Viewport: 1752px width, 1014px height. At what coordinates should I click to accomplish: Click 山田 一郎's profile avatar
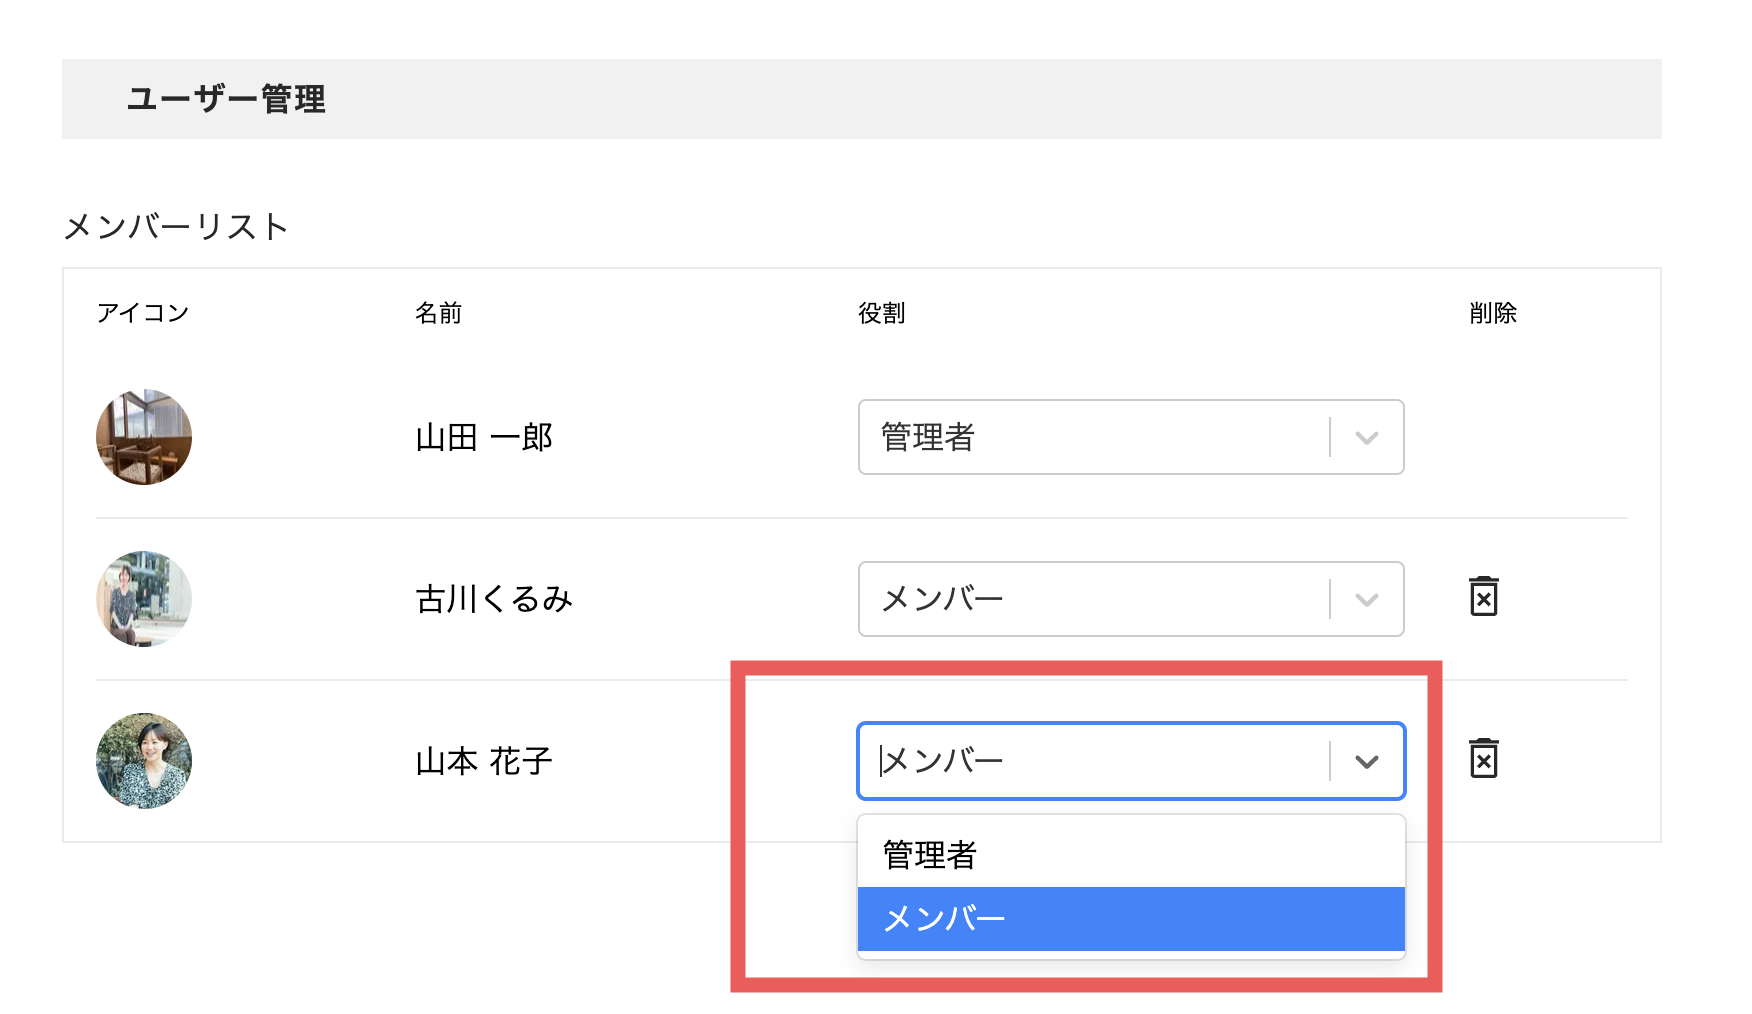pyautogui.click(x=144, y=437)
